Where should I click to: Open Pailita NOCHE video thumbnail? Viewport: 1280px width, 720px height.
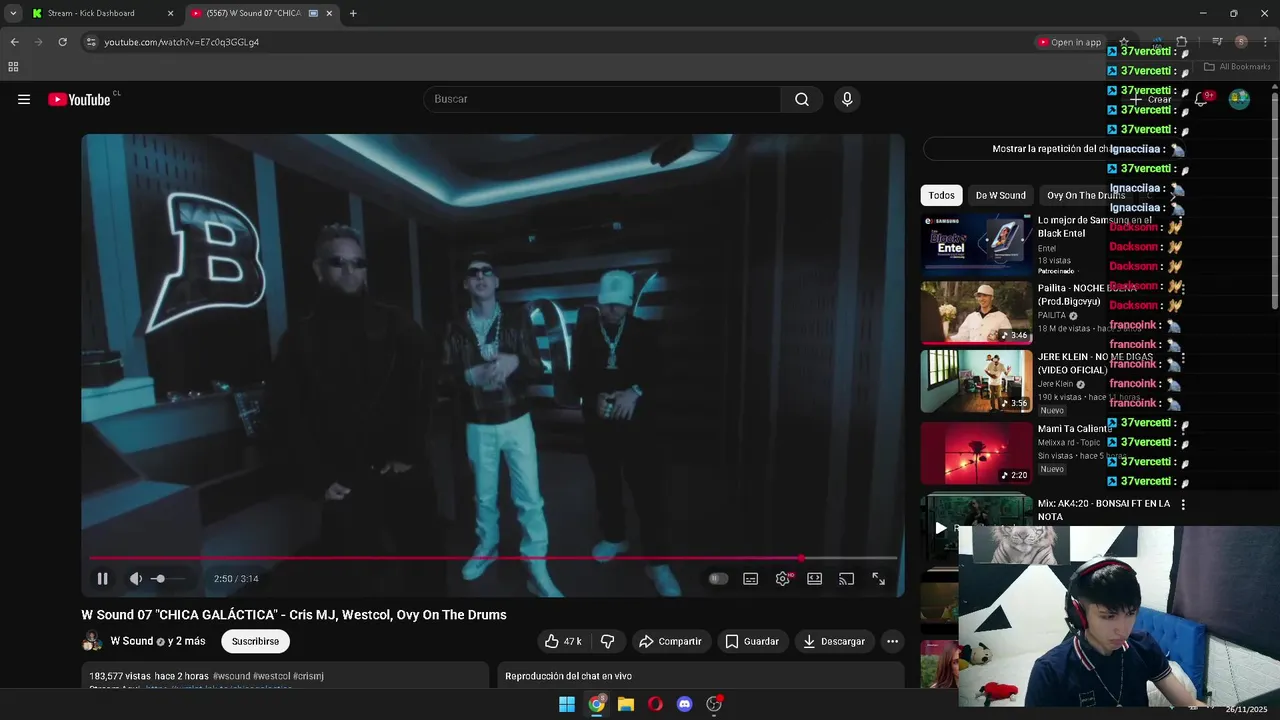pos(976,312)
